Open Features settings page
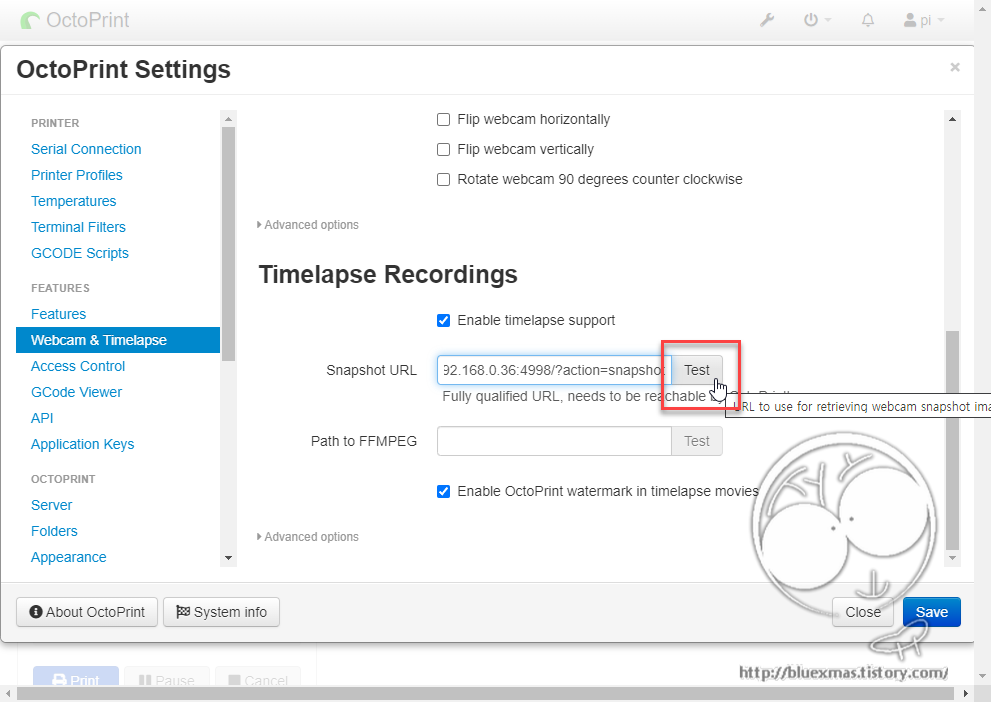This screenshot has height=702, width=991. pyautogui.click(x=58, y=314)
